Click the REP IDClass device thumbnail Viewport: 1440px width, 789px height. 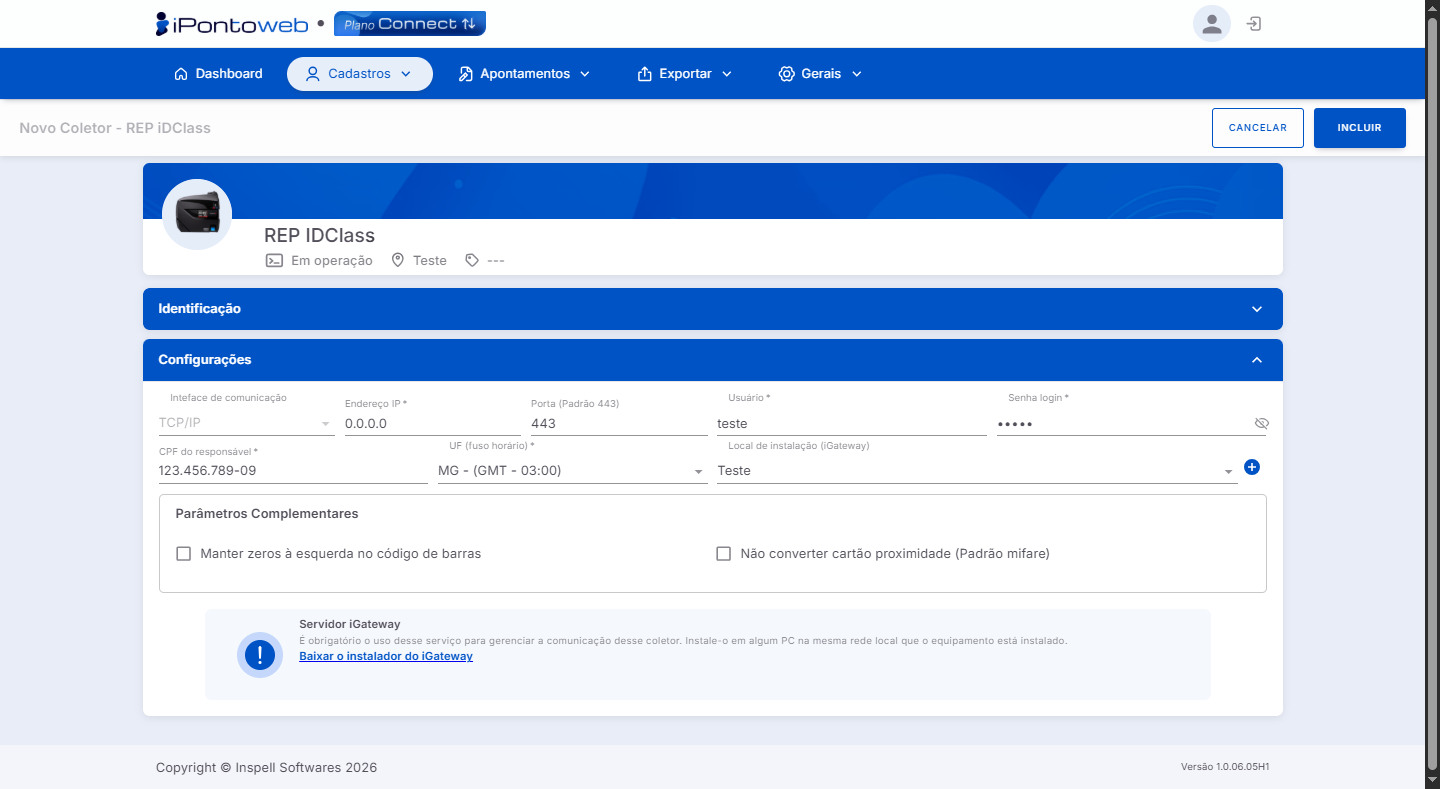[x=197, y=214]
